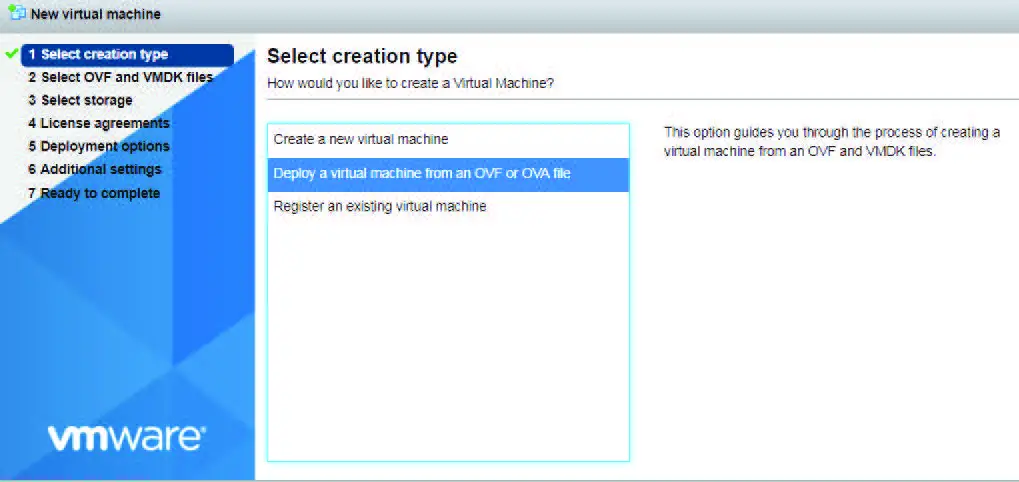The image size is (1019, 482).
Task: Go to step 1 Select creation type
Action: click(127, 55)
